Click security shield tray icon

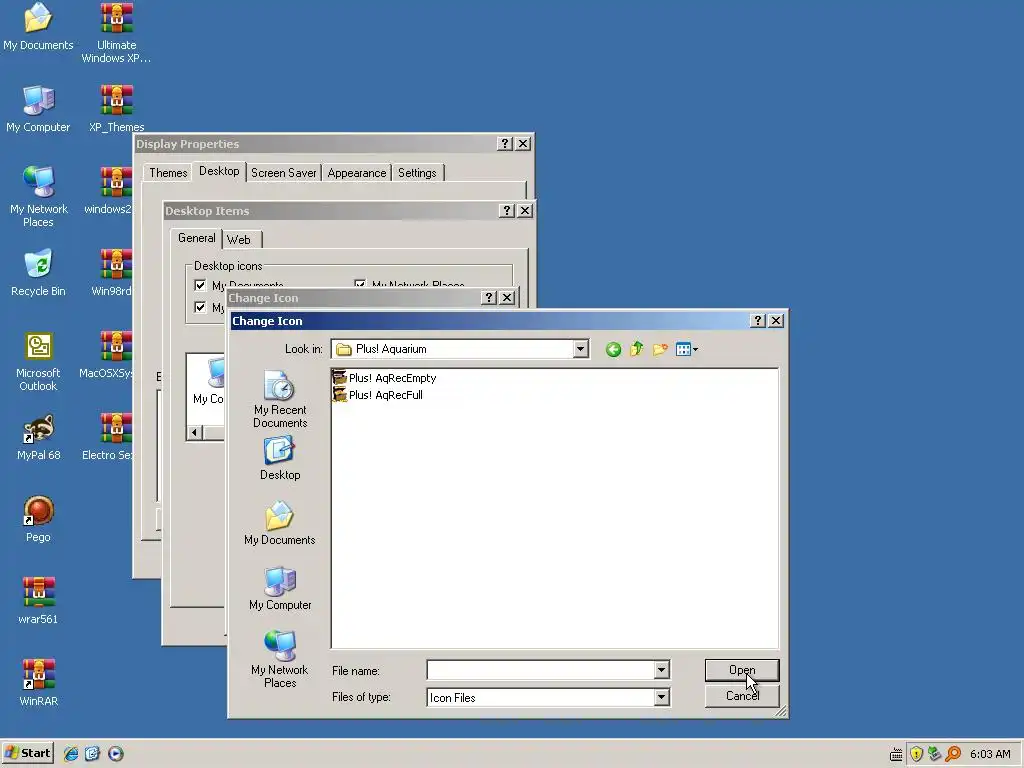click(916, 754)
